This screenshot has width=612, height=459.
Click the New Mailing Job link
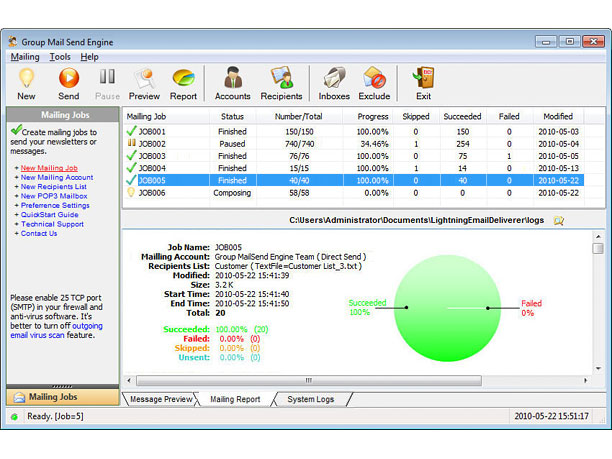49,168
